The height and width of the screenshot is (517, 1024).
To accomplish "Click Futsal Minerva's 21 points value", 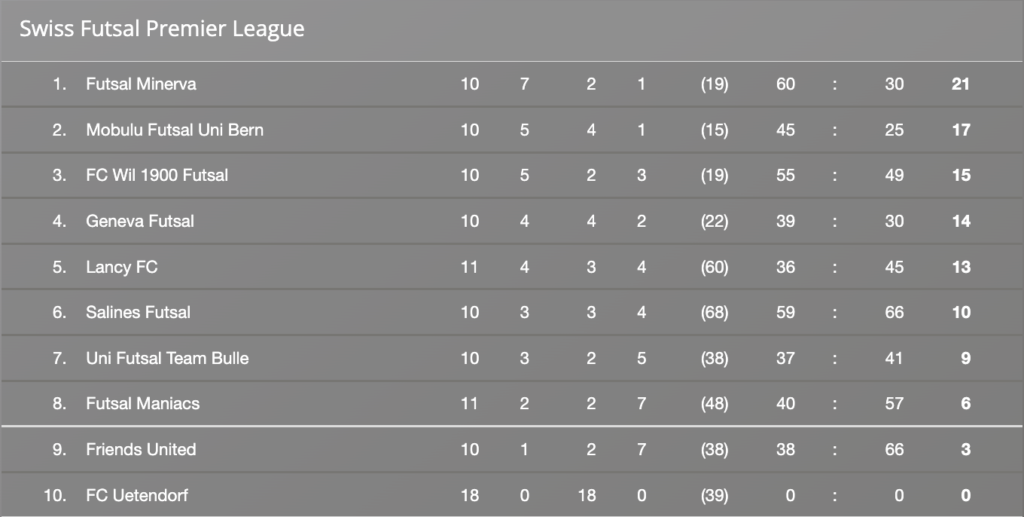I will coord(961,84).
